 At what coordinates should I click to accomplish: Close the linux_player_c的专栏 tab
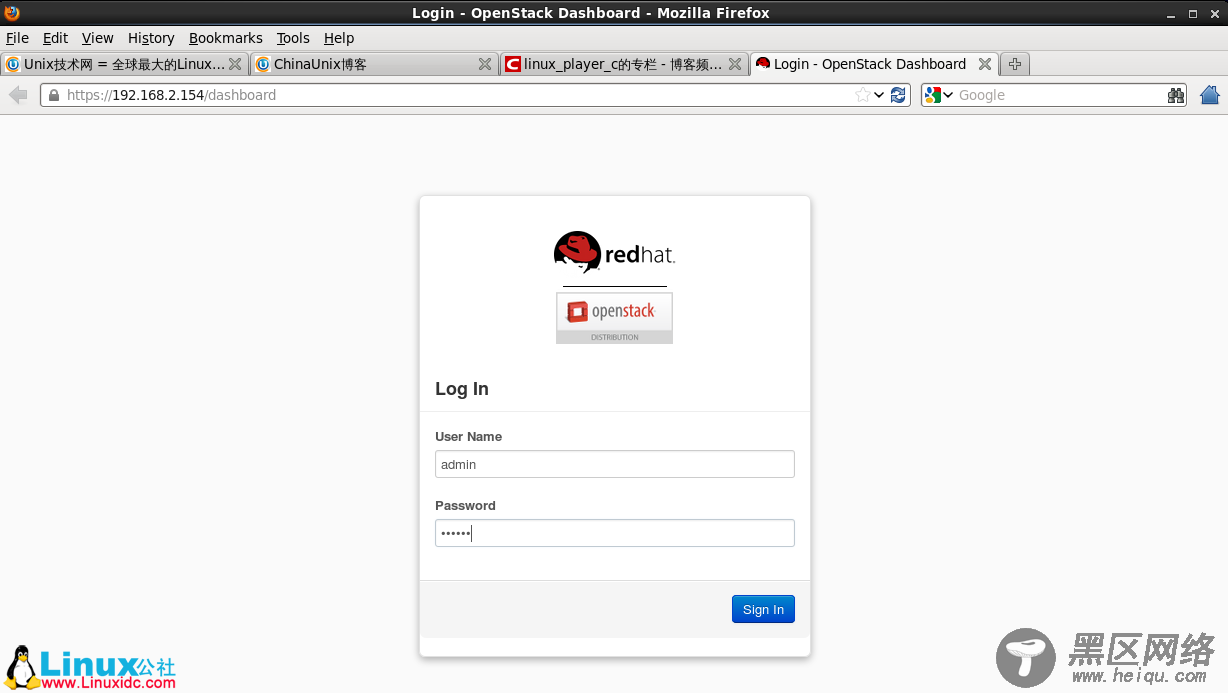coord(735,64)
